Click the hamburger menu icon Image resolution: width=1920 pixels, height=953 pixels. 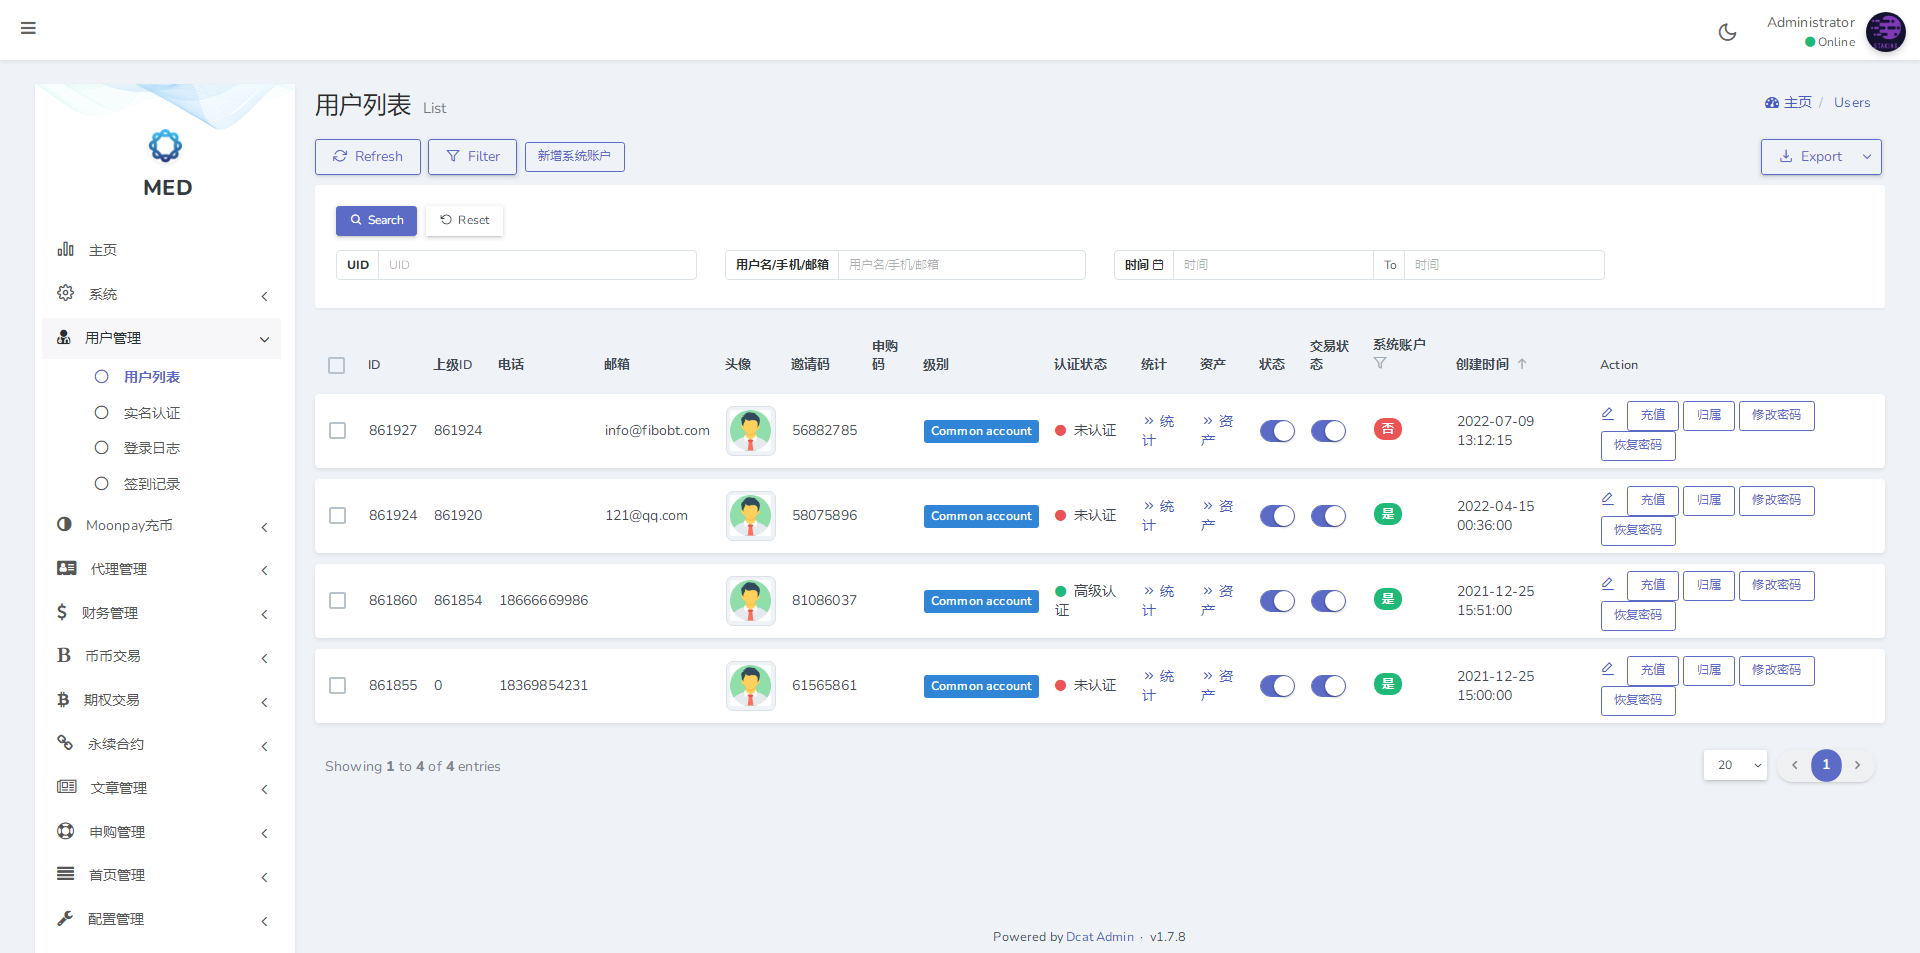tap(28, 28)
